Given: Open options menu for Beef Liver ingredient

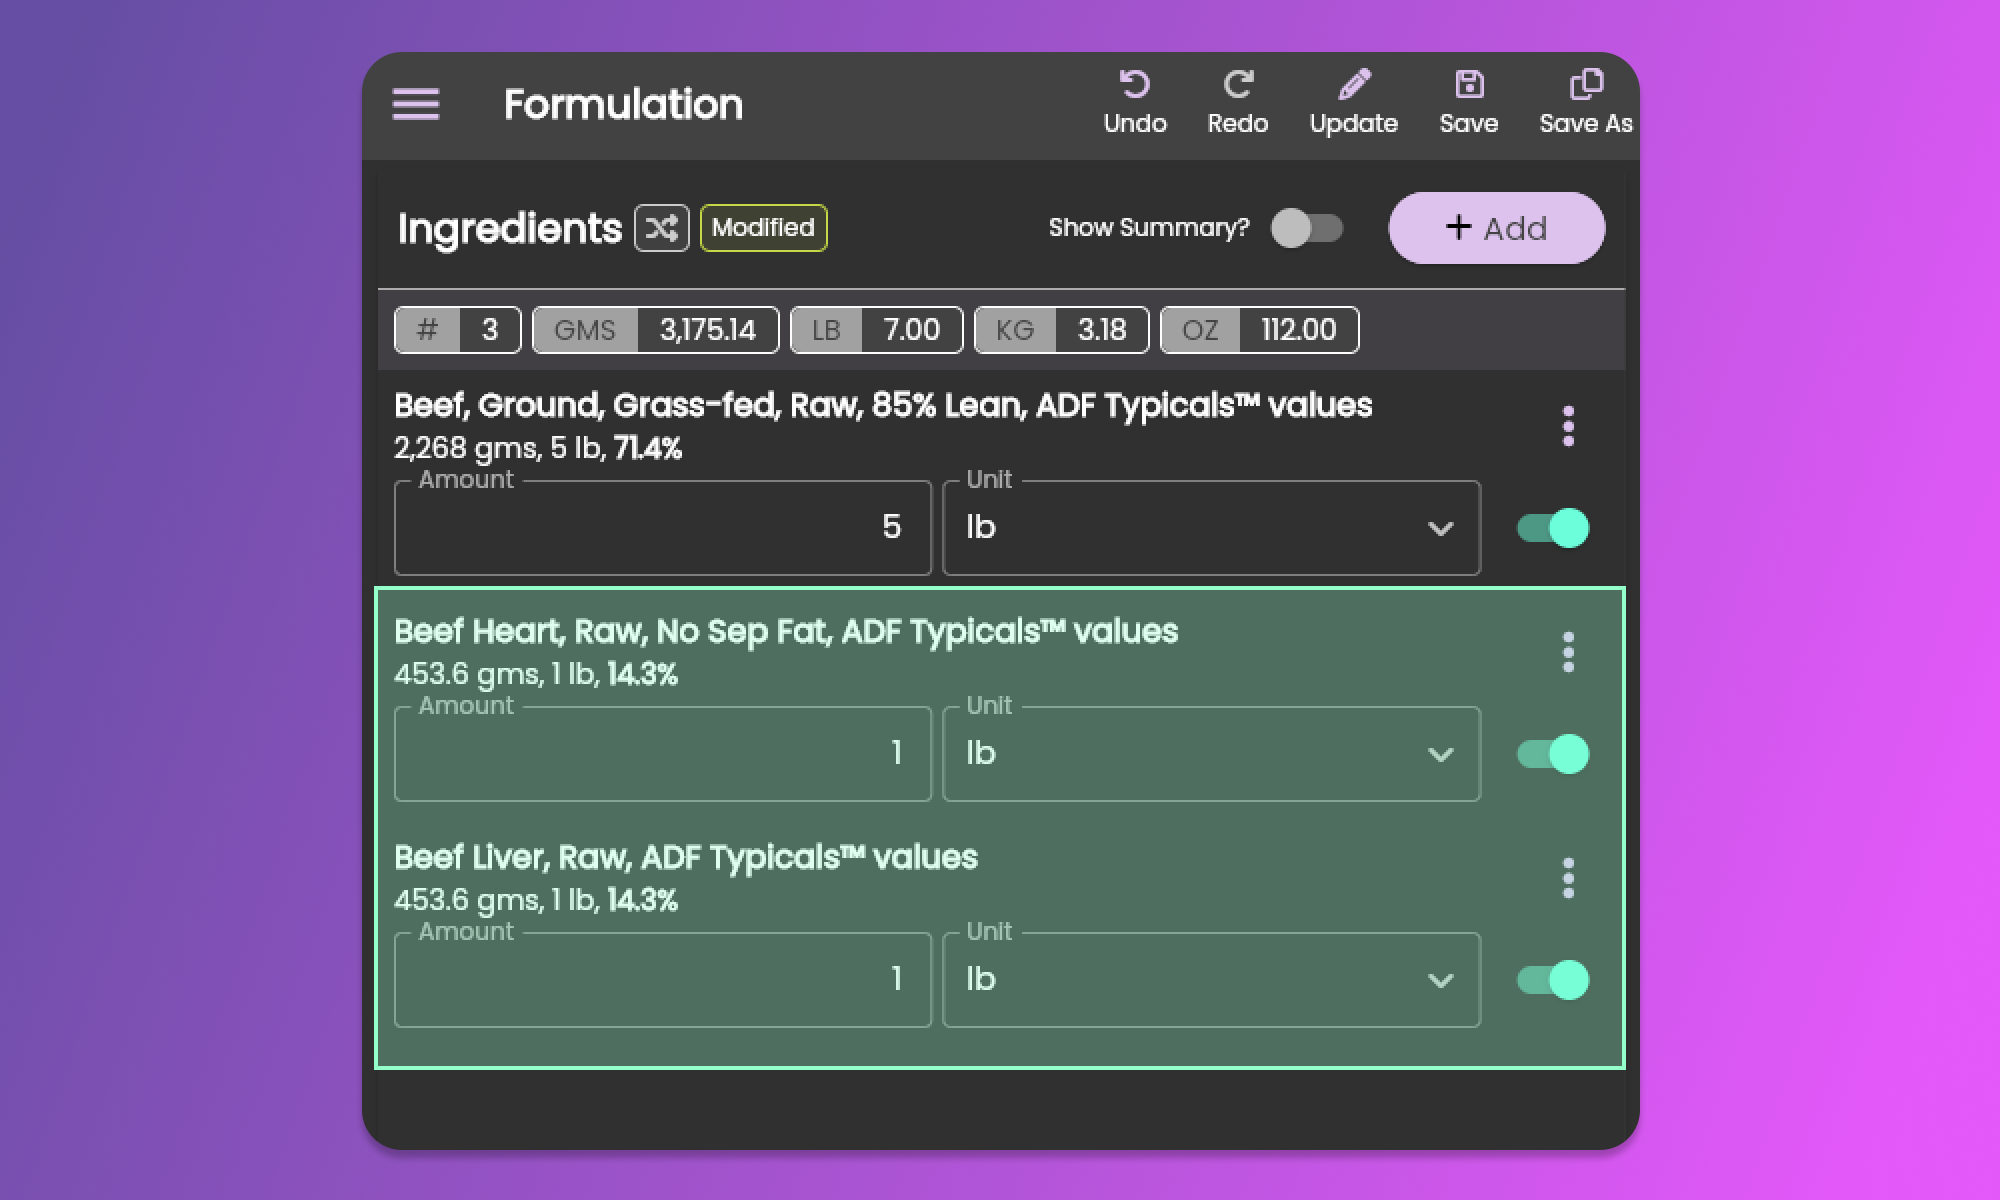Looking at the screenshot, I should tap(1568, 878).
